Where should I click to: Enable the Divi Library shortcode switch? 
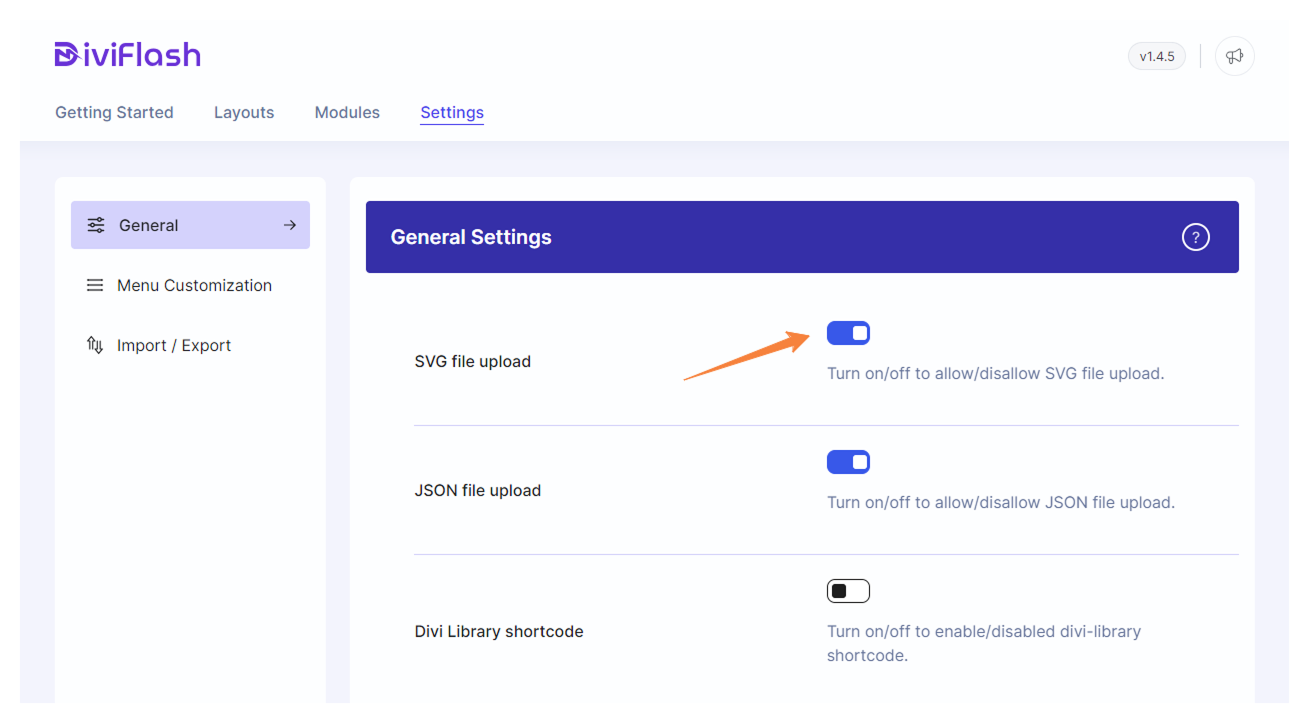[848, 591]
